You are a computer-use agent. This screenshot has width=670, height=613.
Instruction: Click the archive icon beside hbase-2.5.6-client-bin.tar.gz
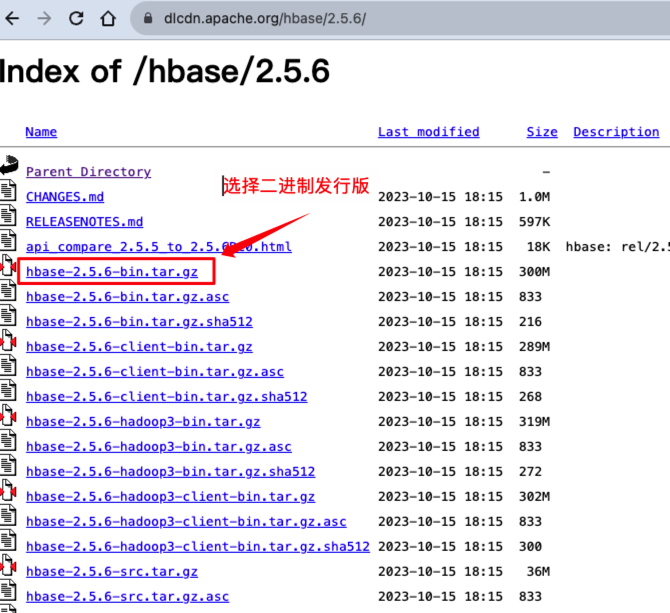tap(8, 340)
